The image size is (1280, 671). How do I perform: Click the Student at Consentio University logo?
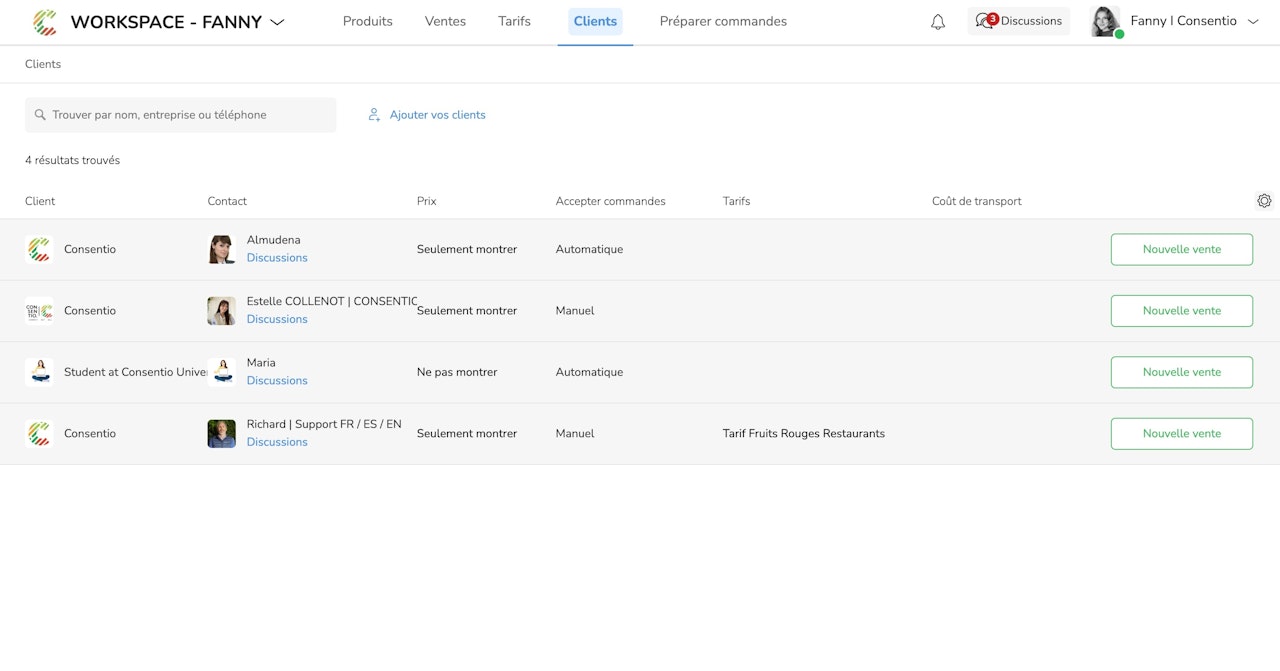click(39, 372)
